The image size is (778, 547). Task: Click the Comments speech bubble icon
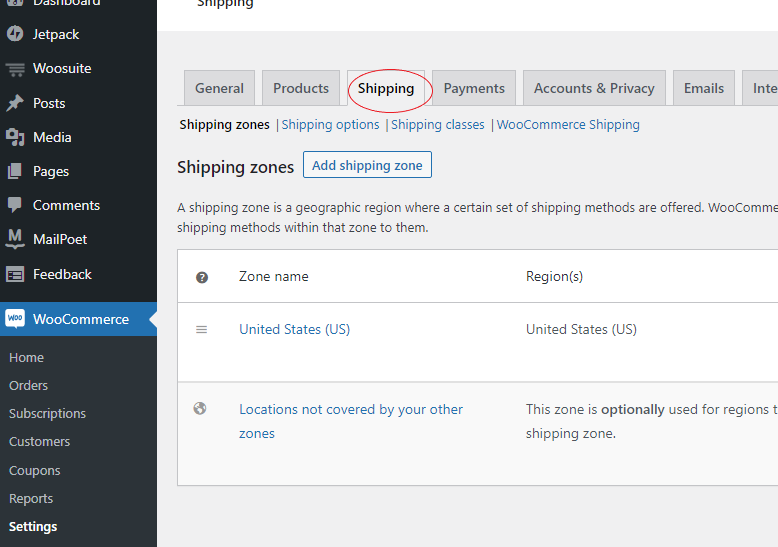15,205
